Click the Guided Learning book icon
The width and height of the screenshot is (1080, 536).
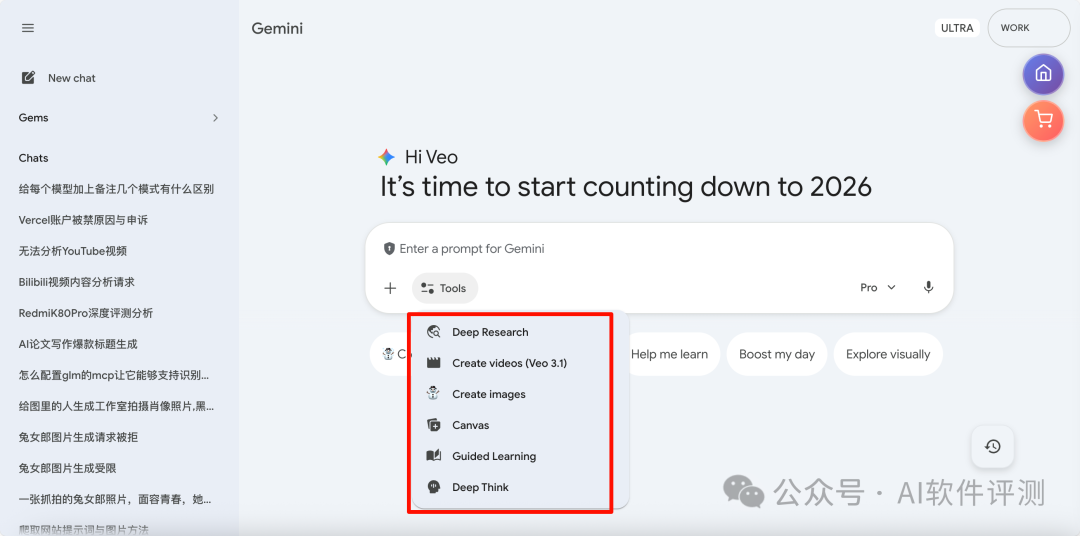[x=433, y=456]
